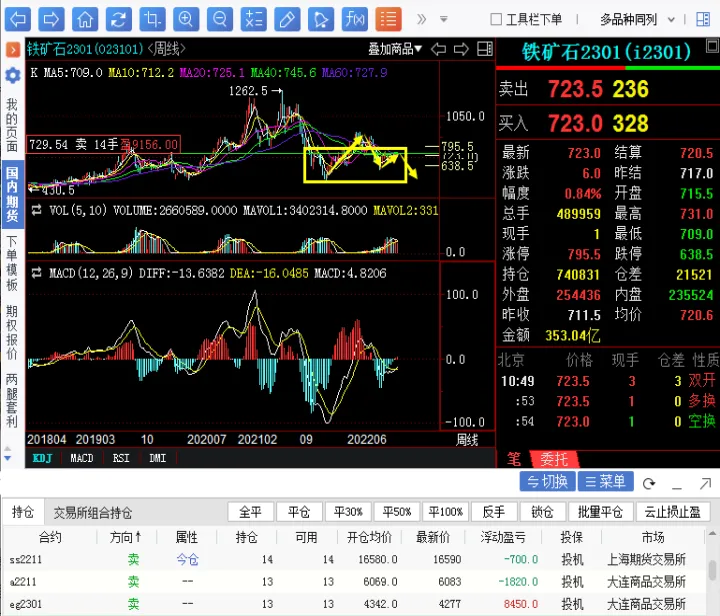Sort by the 方向 column header
The height and width of the screenshot is (616, 720).
point(126,537)
